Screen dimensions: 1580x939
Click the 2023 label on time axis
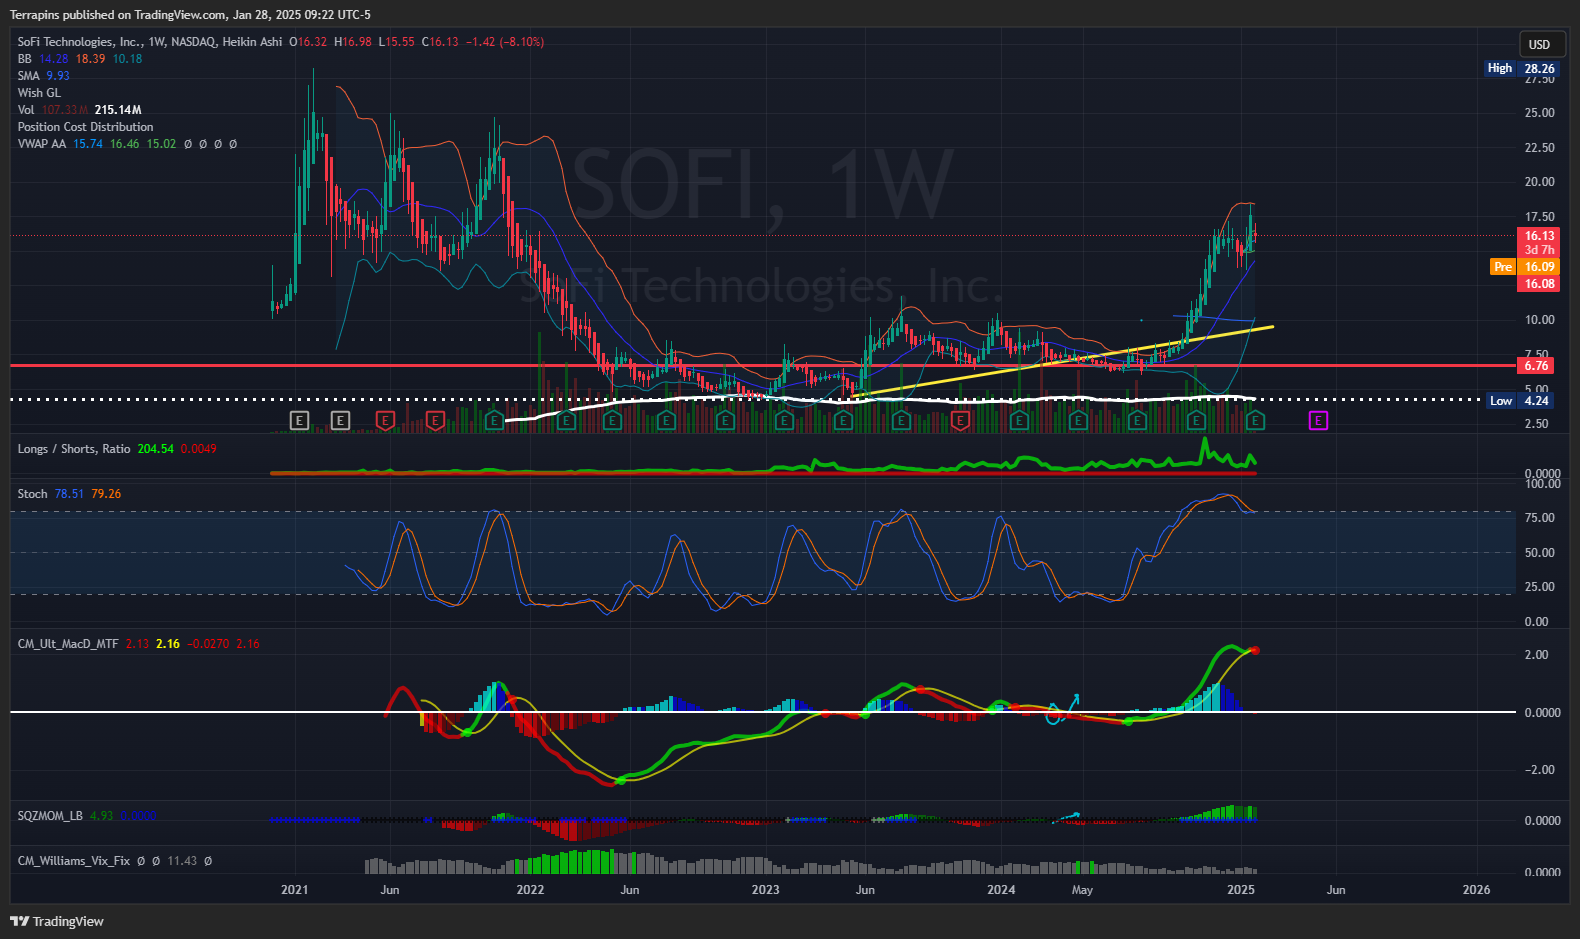[765, 889]
